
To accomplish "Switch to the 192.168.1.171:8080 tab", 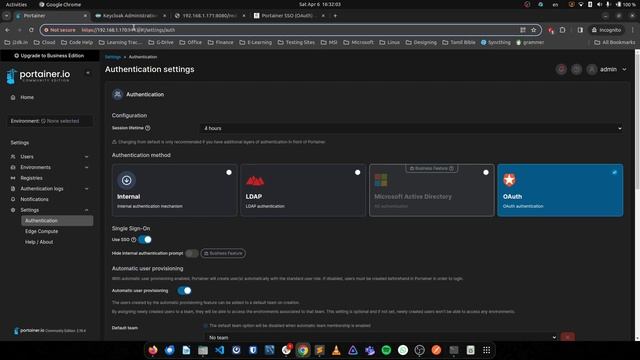I will point(210,16).
